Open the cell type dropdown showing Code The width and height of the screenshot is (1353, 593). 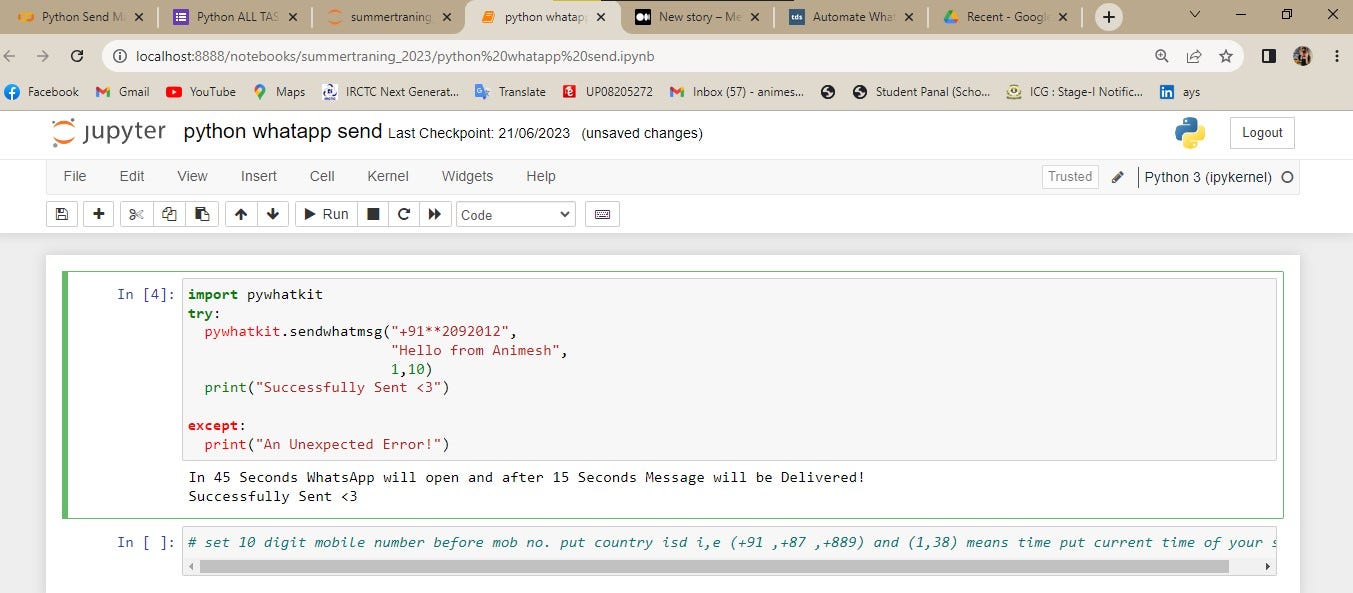click(x=515, y=213)
